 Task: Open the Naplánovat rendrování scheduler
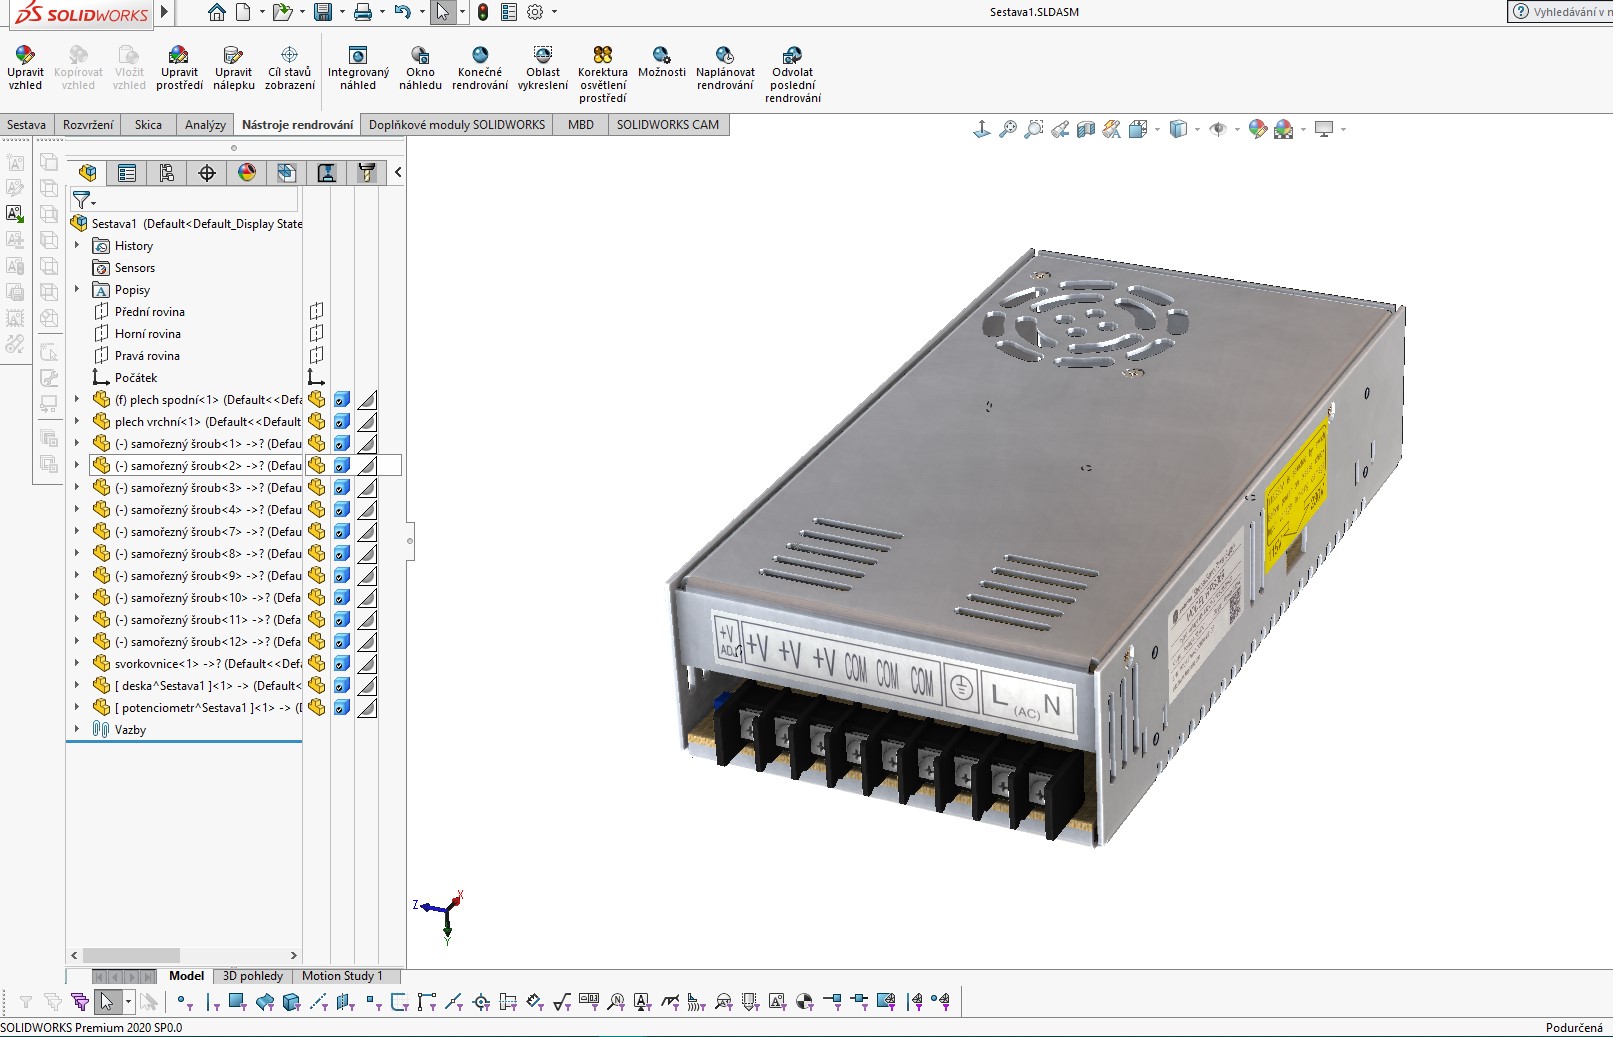[725, 56]
